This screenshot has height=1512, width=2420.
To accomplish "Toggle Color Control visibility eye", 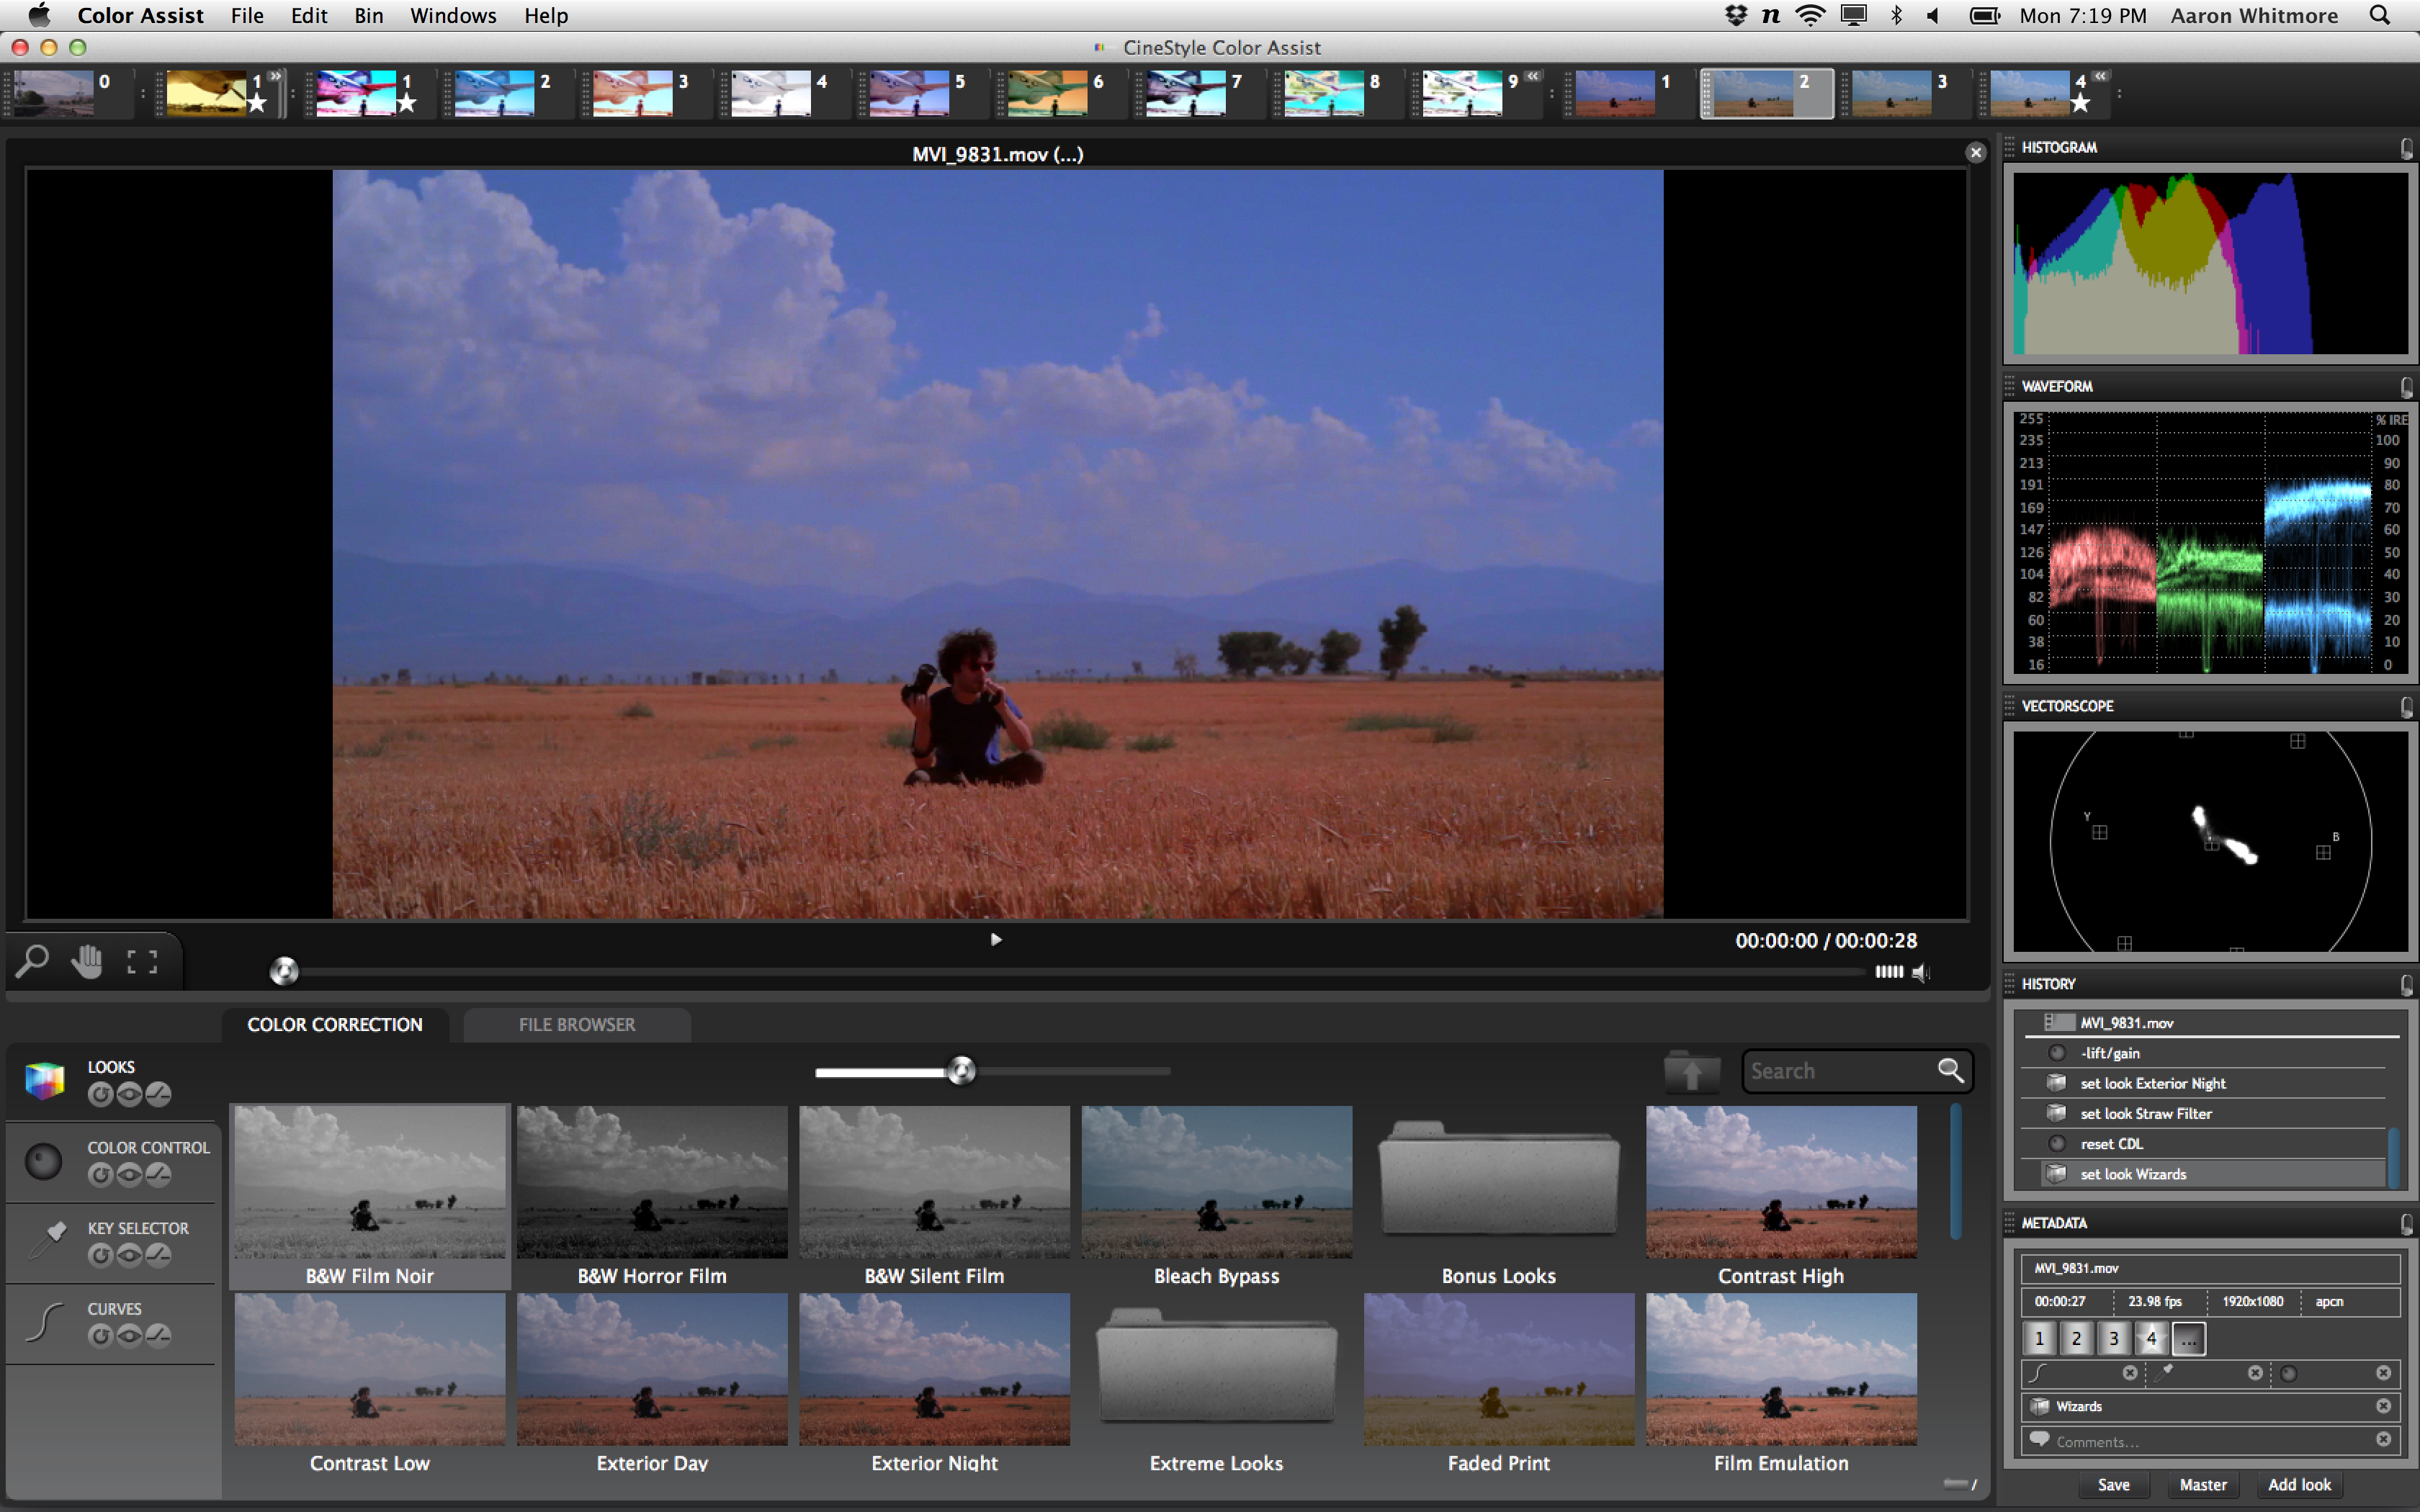I will click(x=129, y=1175).
